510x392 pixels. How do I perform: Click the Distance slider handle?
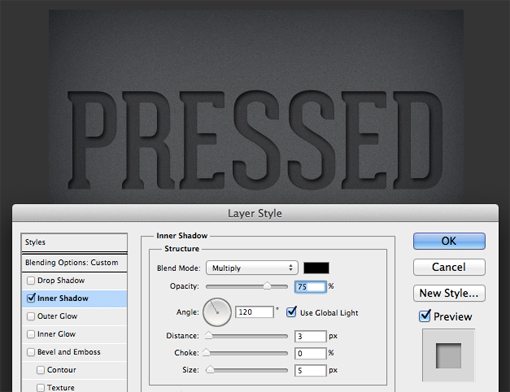209,336
